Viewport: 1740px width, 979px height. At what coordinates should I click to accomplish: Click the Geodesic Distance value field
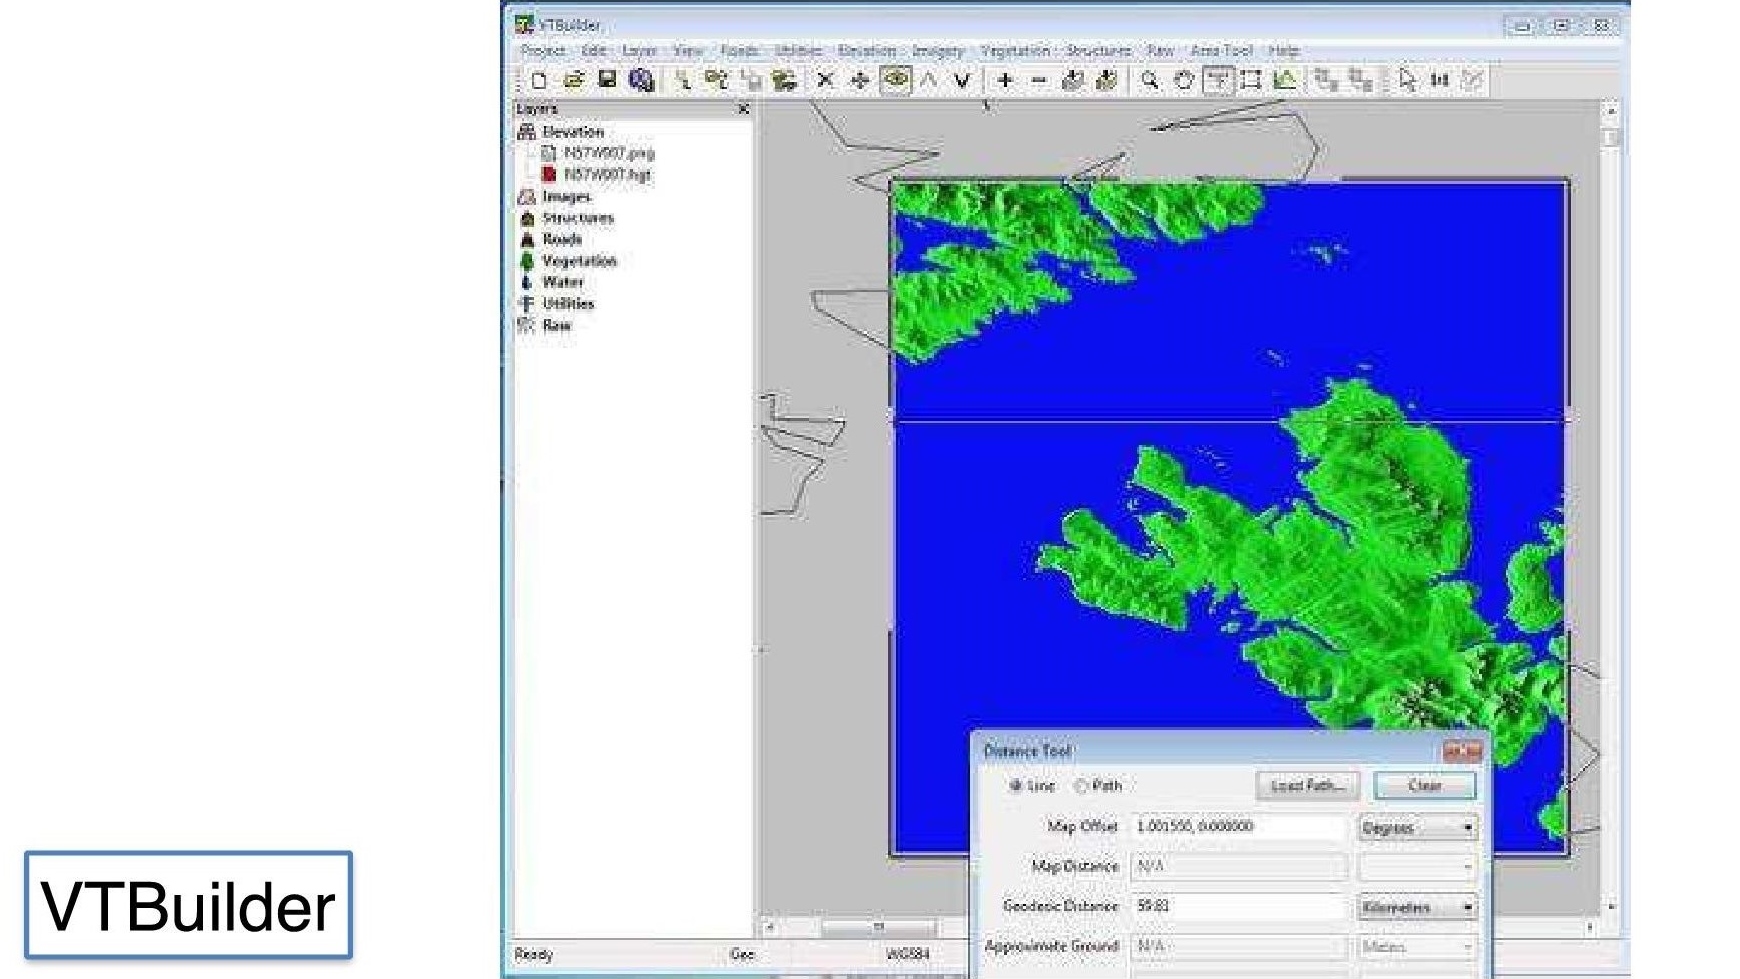pos(1240,907)
